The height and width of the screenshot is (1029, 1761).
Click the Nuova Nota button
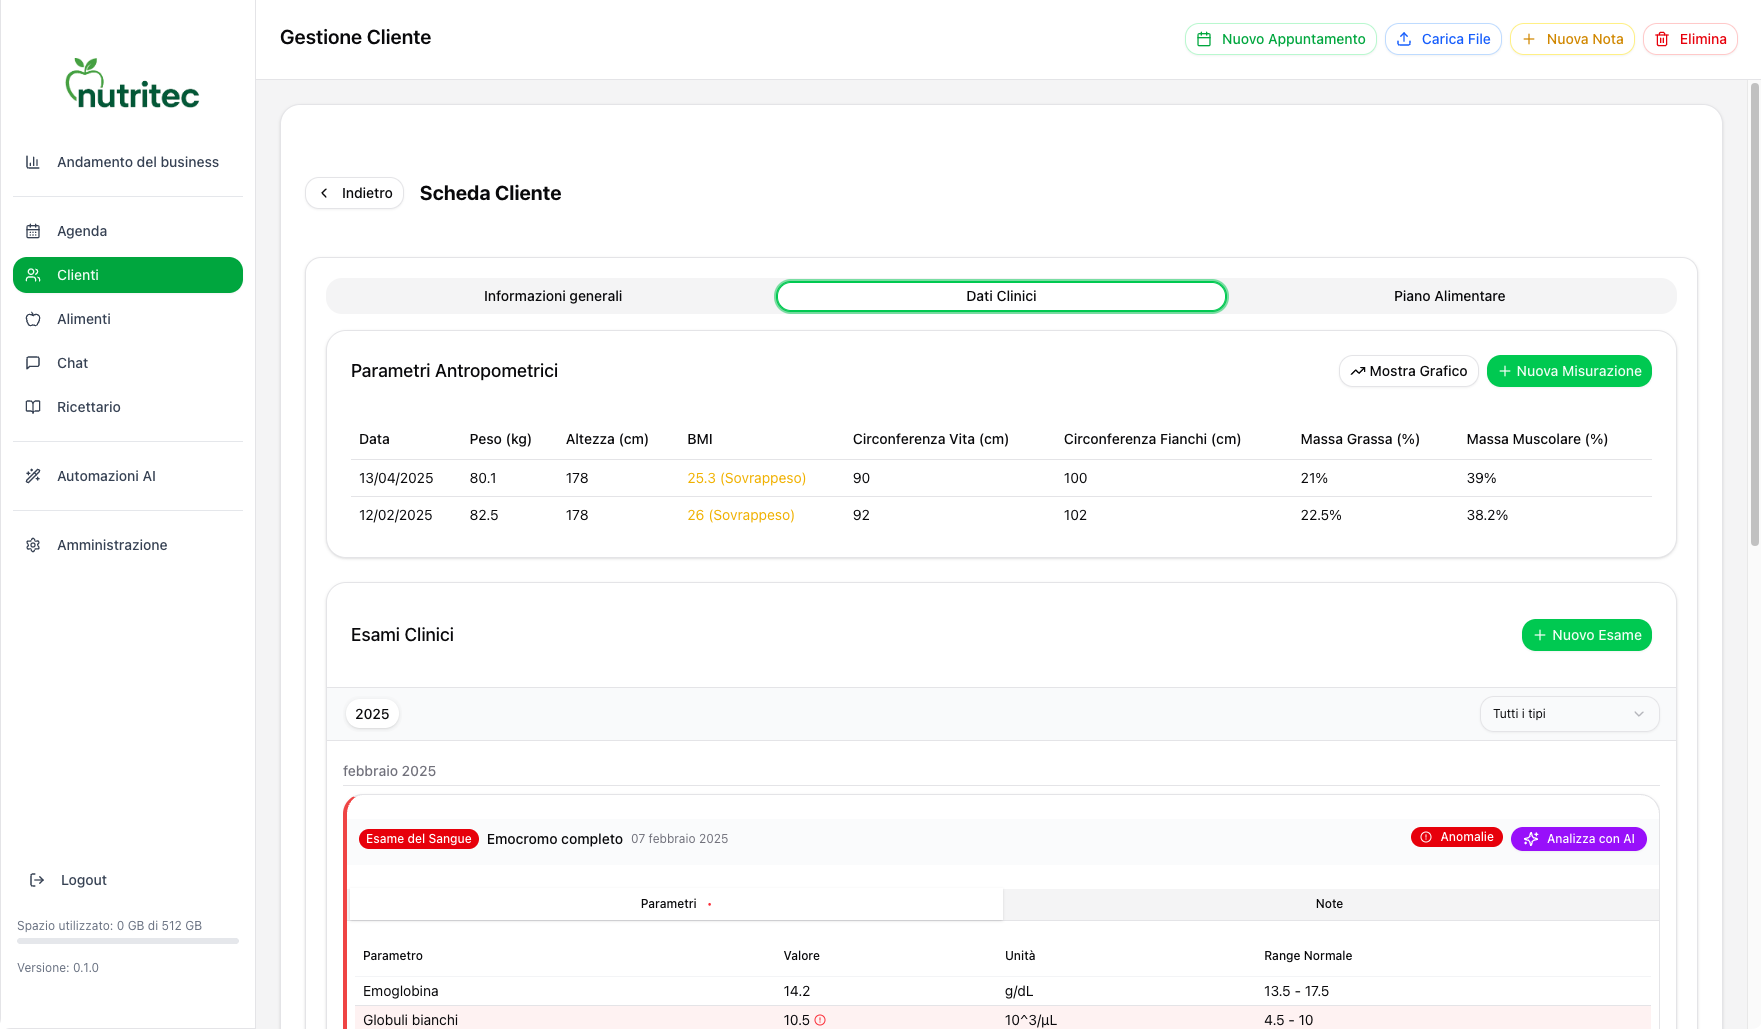[x=1572, y=39]
